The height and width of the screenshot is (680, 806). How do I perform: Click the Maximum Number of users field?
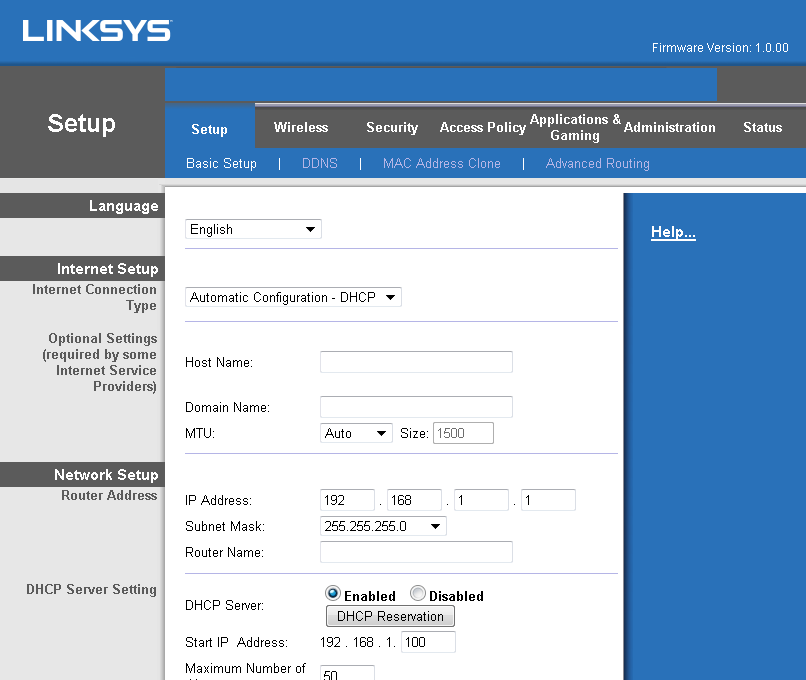347,673
